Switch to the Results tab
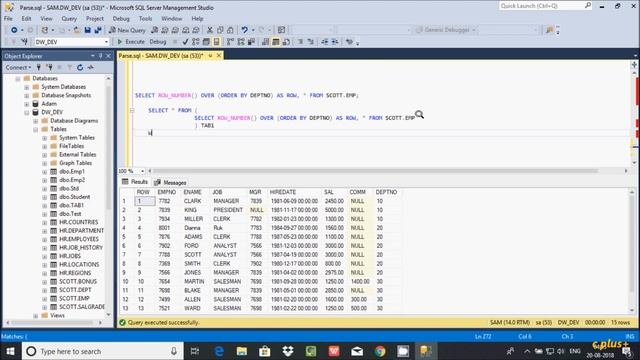640x360 pixels. point(135,182)
